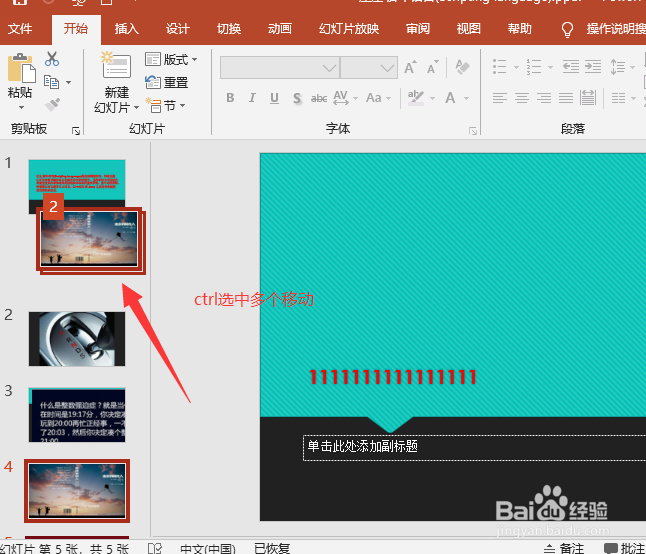646x554 pixels.
Task: Switch to the View (视图) tab
Action: click(469, 29)
